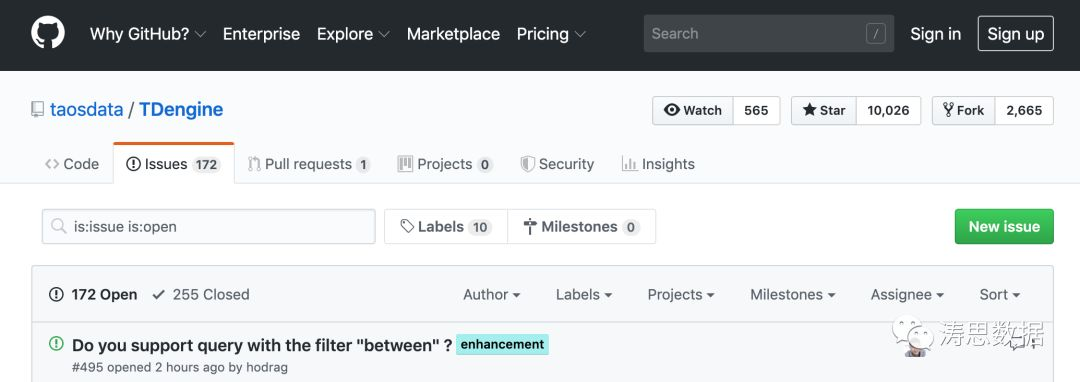Open the Projects tab

pyautogui.click(x=445, y=164)
